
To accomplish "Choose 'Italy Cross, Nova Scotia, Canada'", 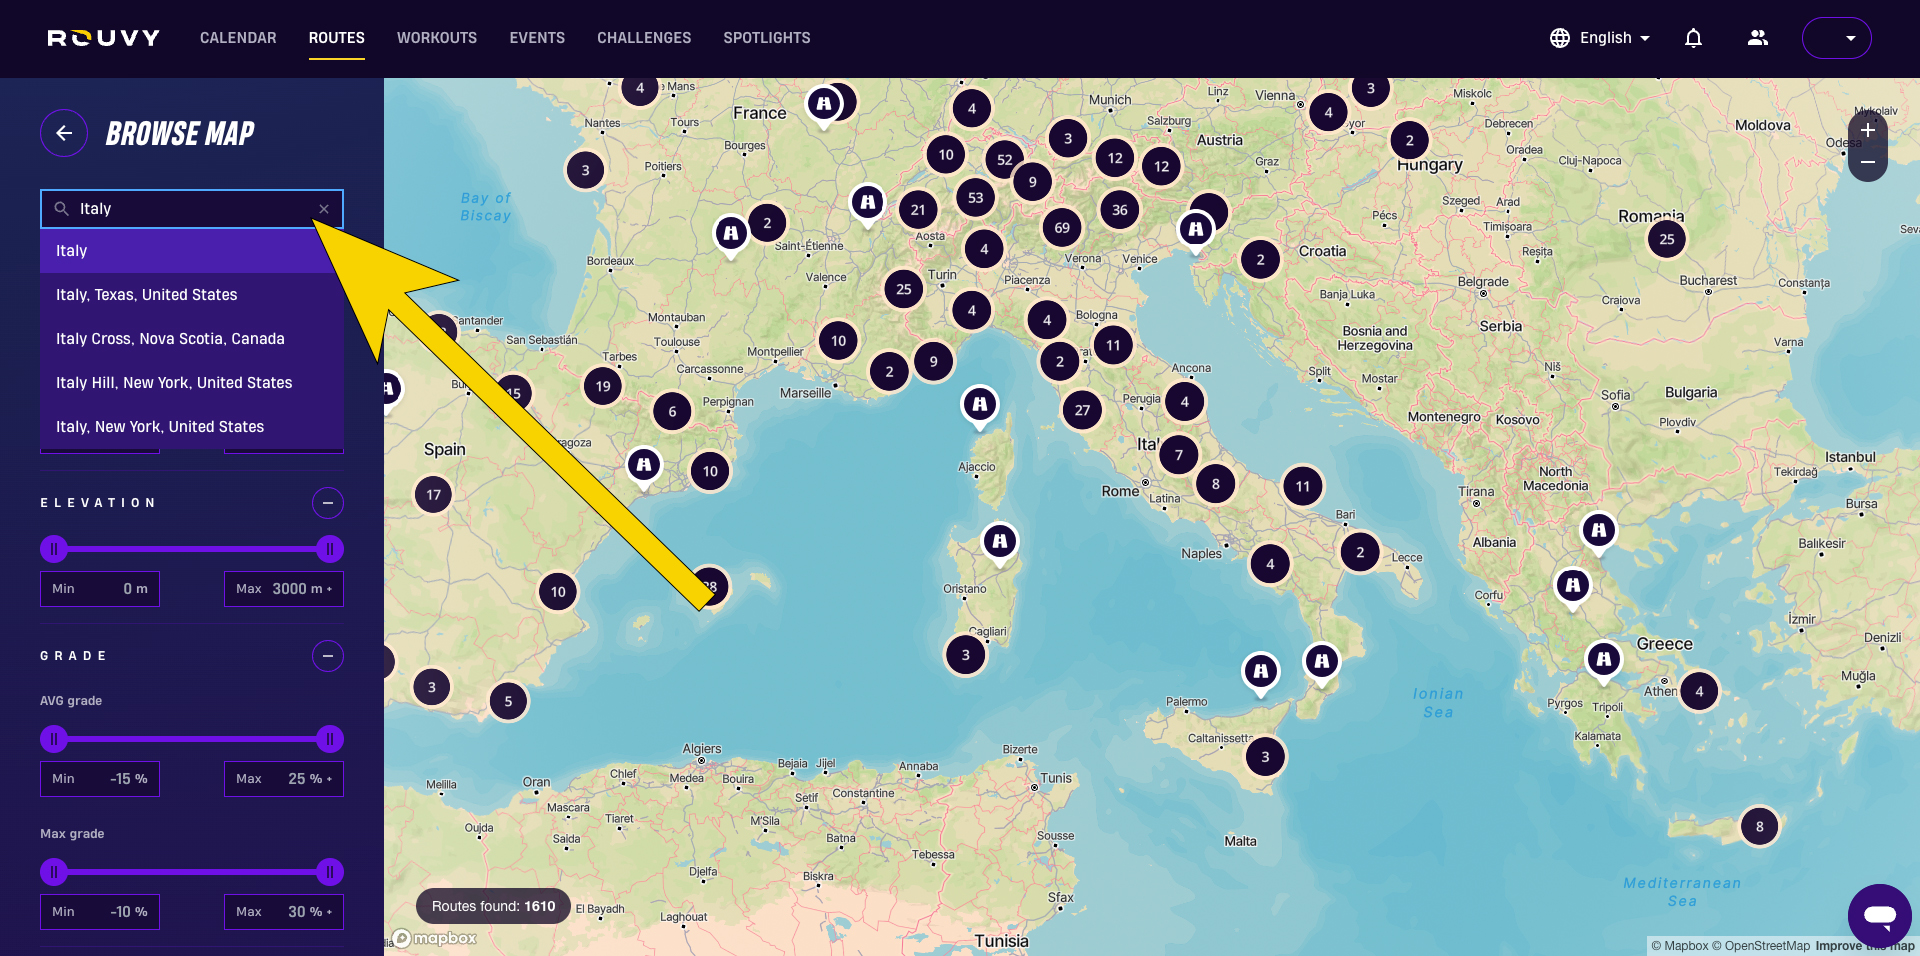I will [192, 339].
